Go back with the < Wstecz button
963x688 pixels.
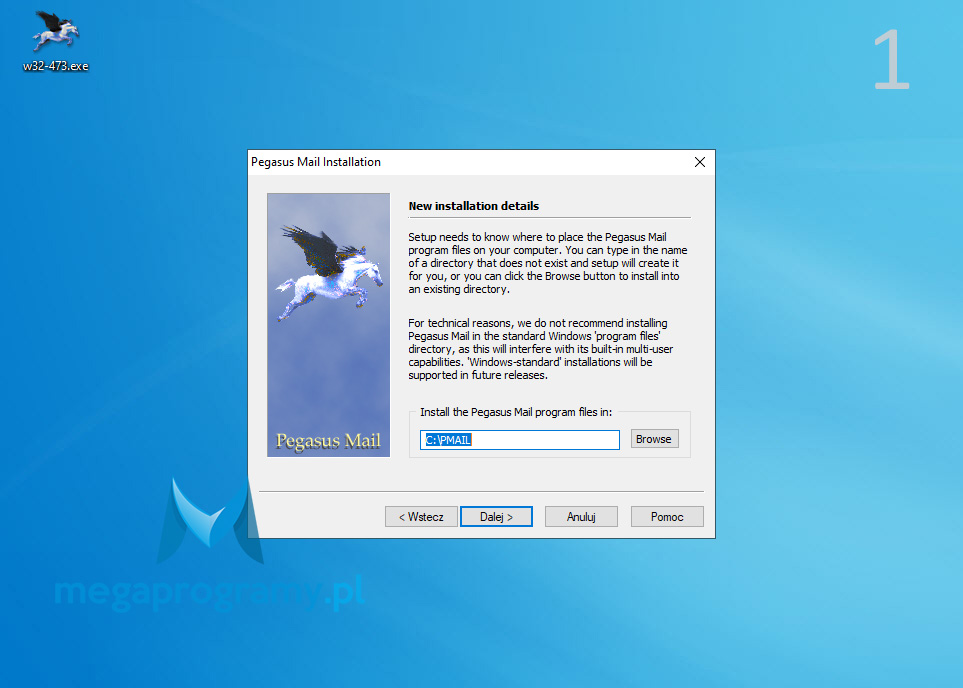coord(421,517)
